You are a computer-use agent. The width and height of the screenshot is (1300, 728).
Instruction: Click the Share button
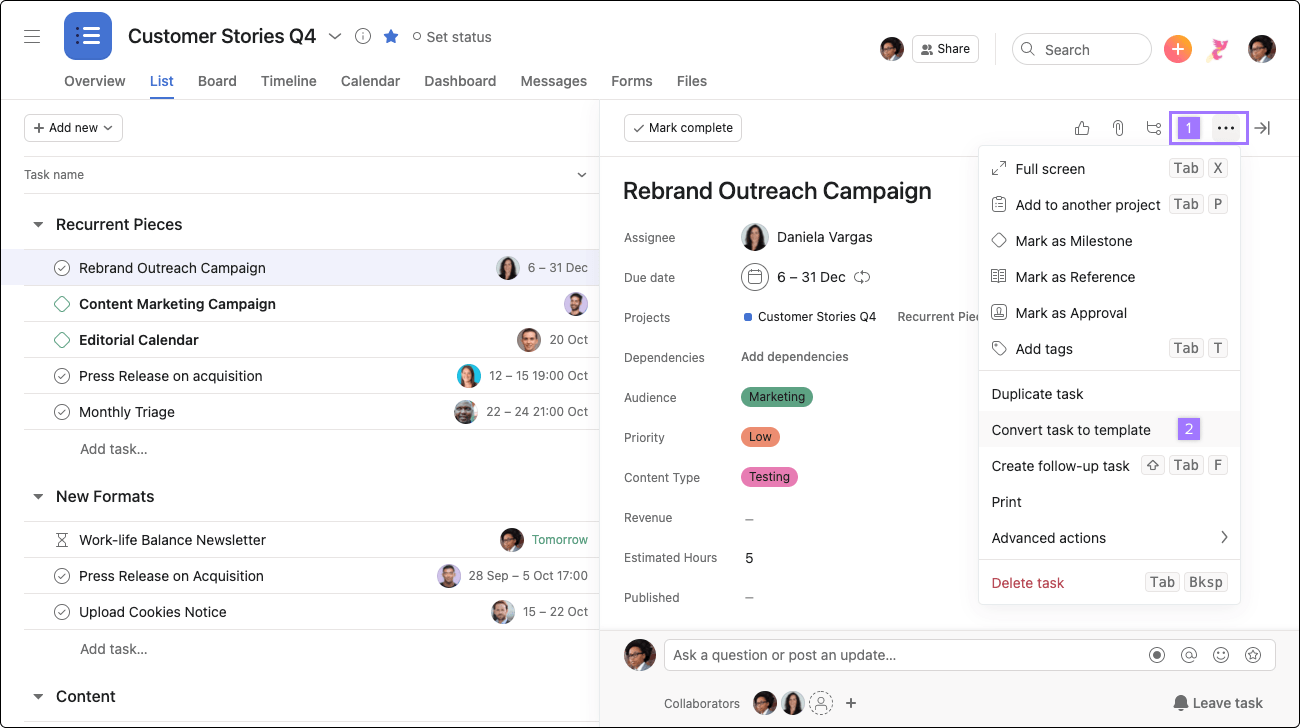(945, 49)
